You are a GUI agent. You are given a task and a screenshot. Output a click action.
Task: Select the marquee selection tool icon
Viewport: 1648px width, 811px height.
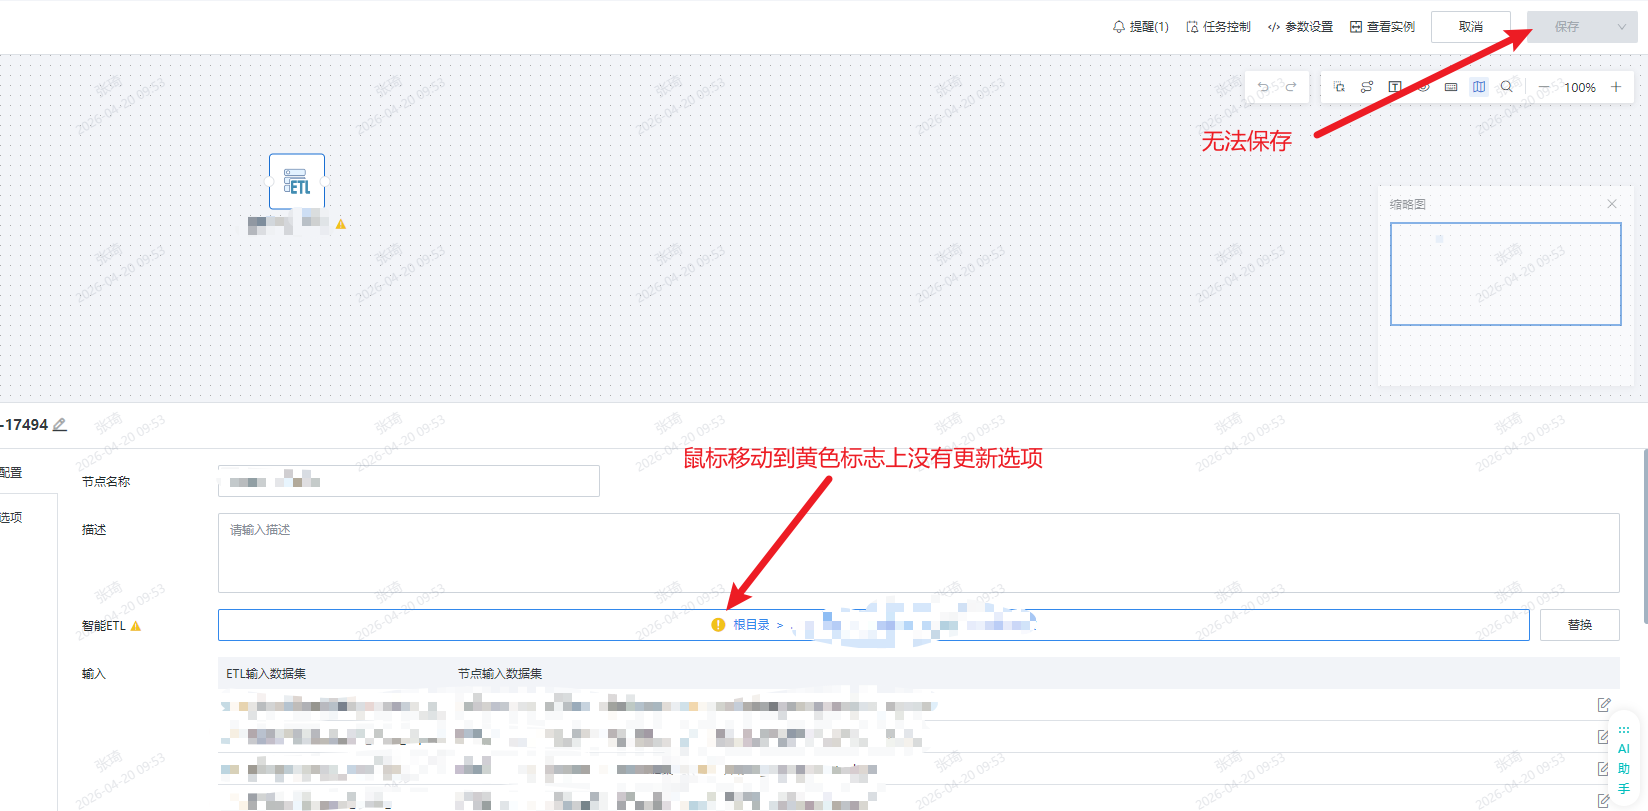pyautogui.click(x=1339, y=87)
